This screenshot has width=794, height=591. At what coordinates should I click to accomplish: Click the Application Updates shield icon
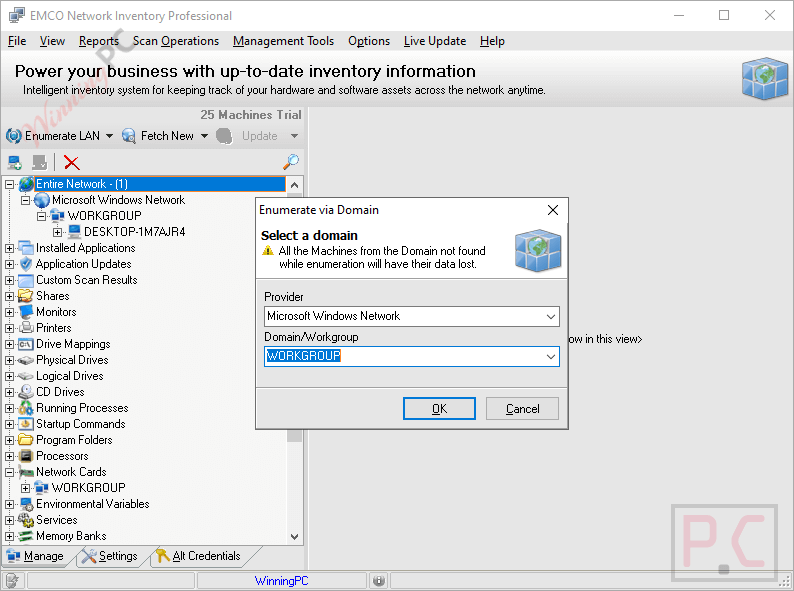pos(26,264)
